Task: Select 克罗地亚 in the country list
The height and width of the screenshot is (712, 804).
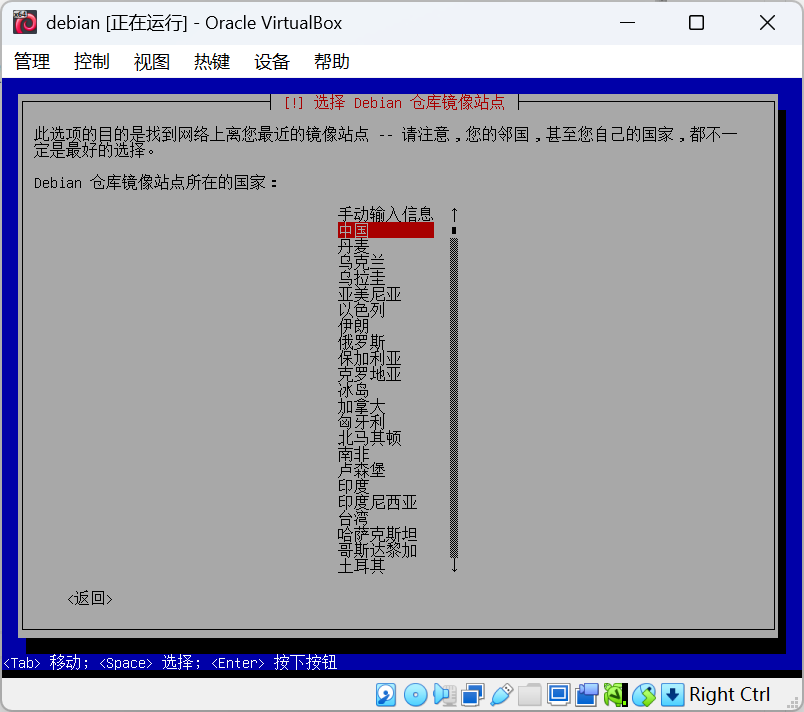Action: pos(369,374)
